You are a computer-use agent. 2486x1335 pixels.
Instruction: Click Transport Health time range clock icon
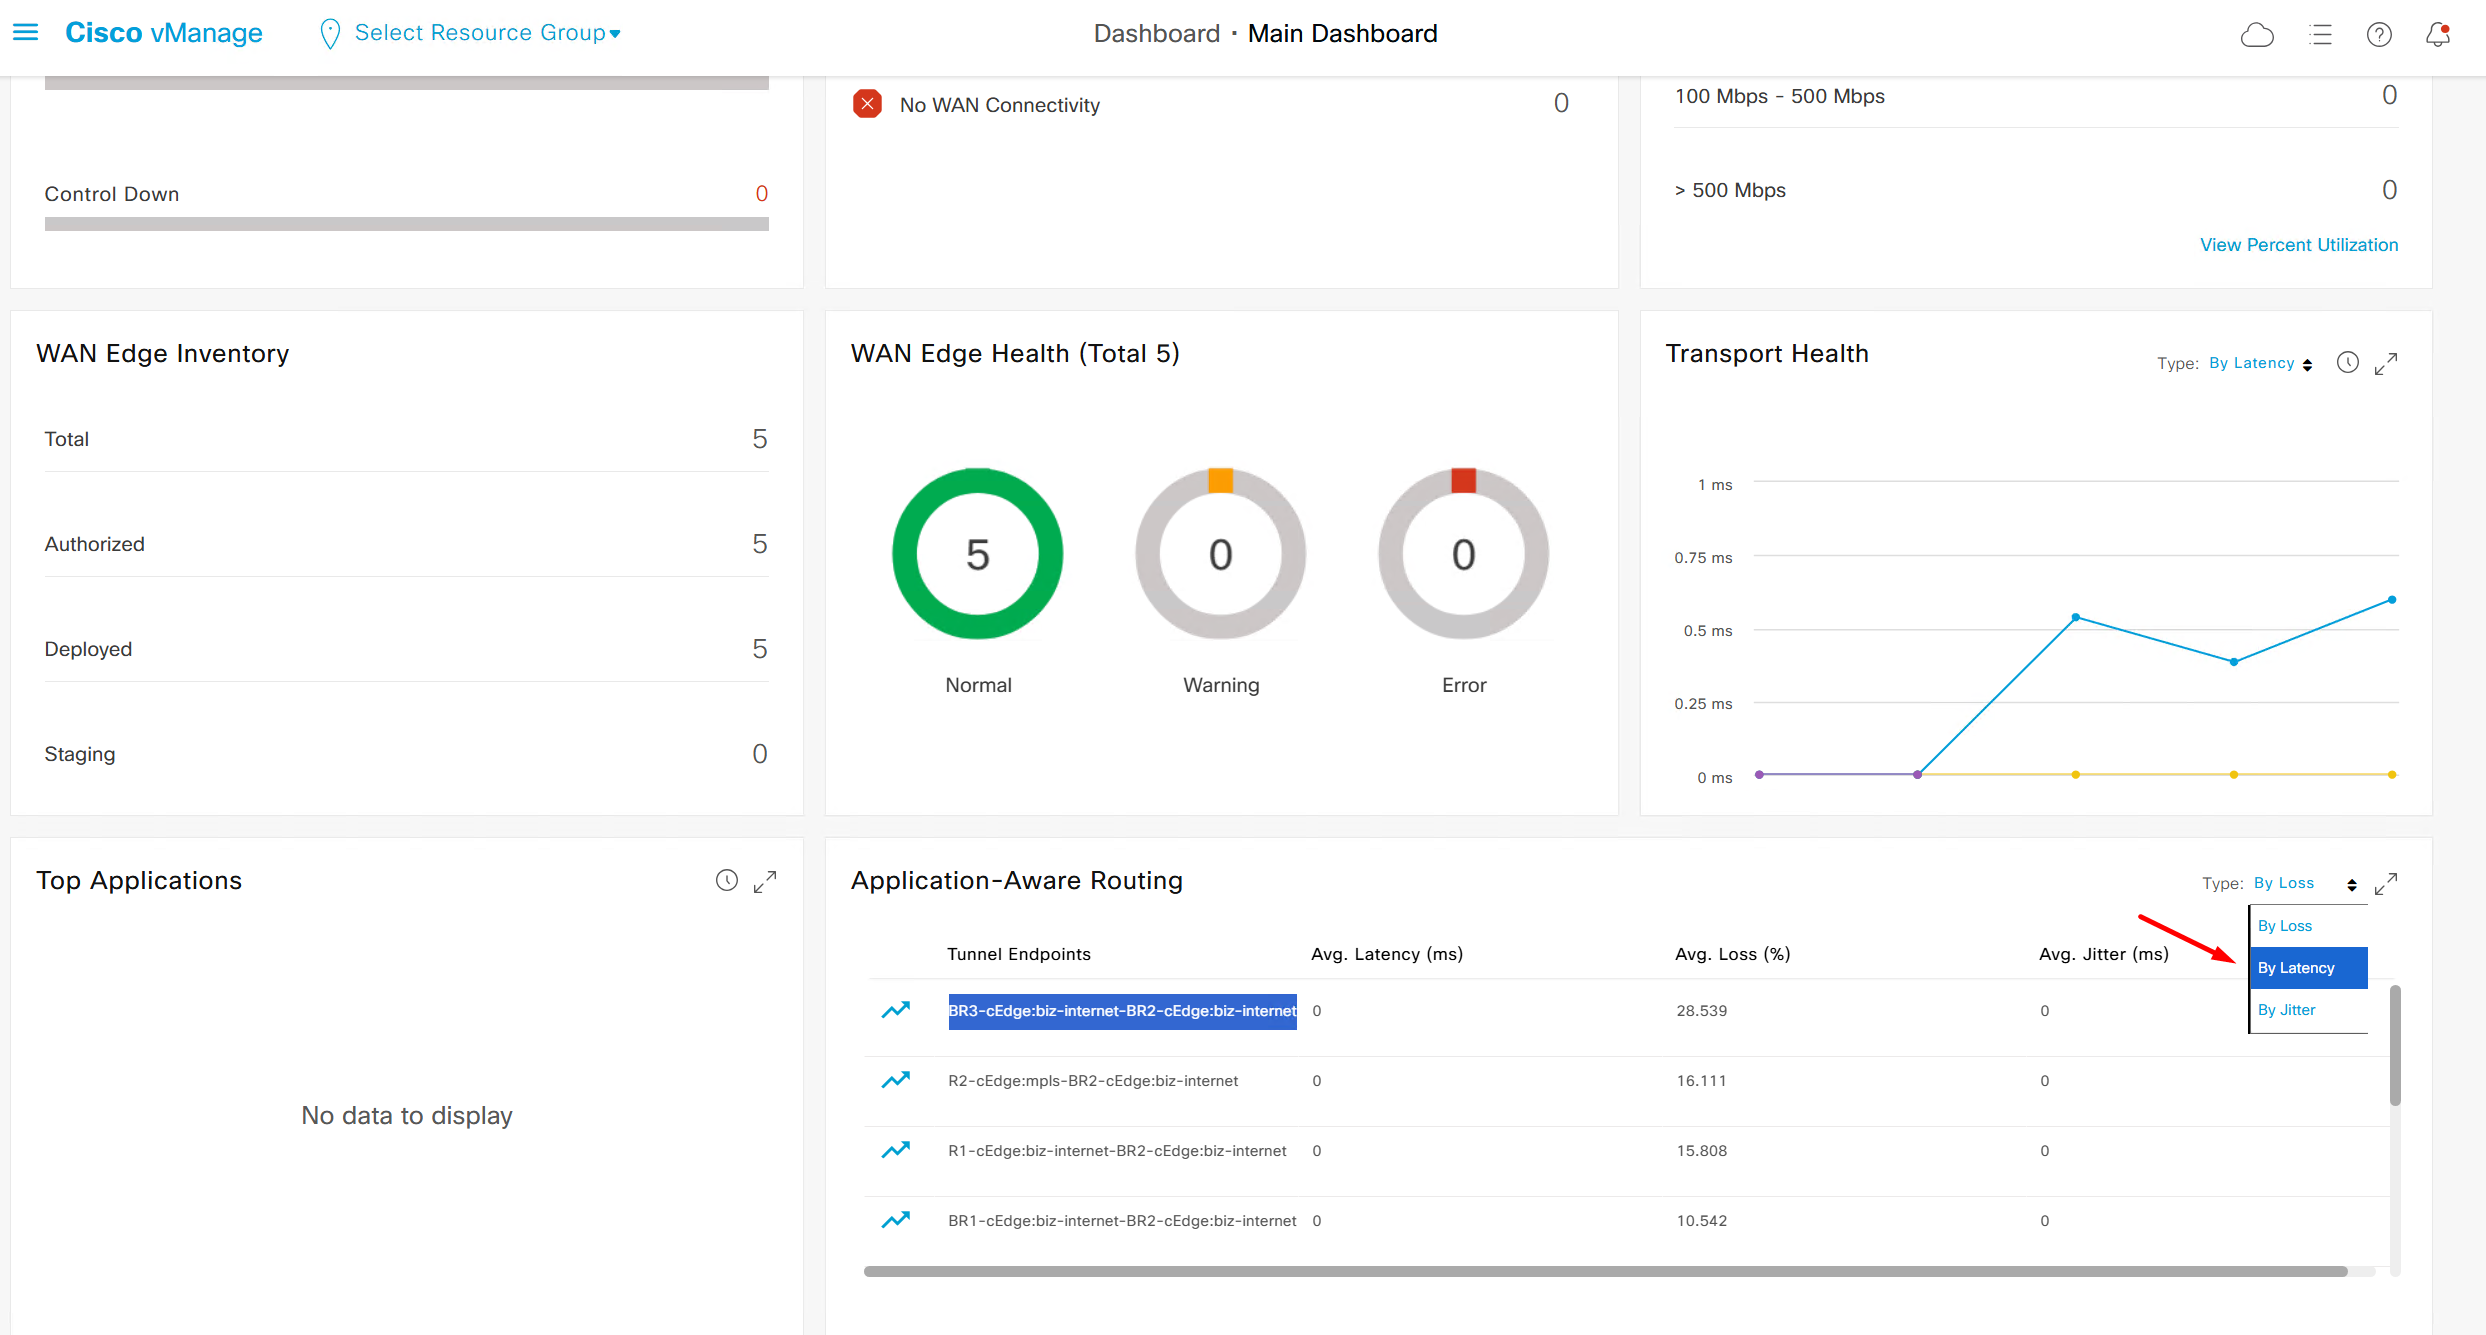tap(2347, 363)
